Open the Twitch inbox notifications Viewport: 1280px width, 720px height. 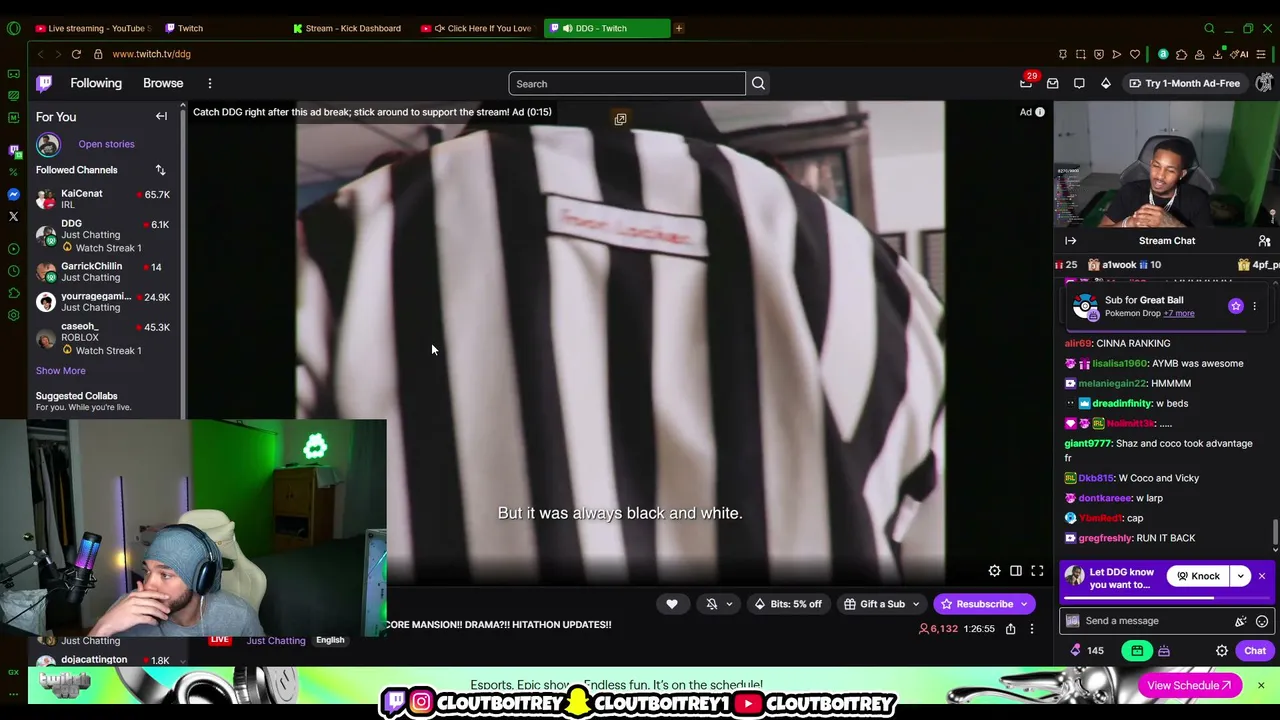[x=1052, y=83]
